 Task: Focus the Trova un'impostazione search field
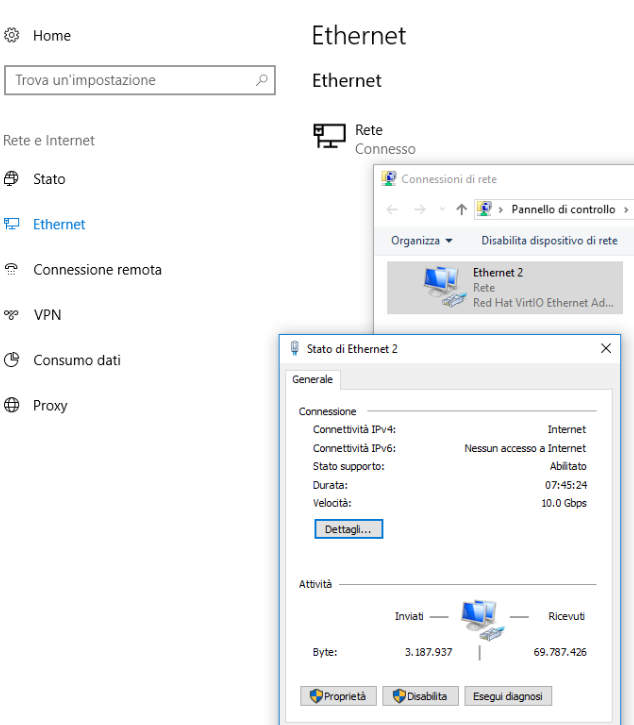click(130, 80)
